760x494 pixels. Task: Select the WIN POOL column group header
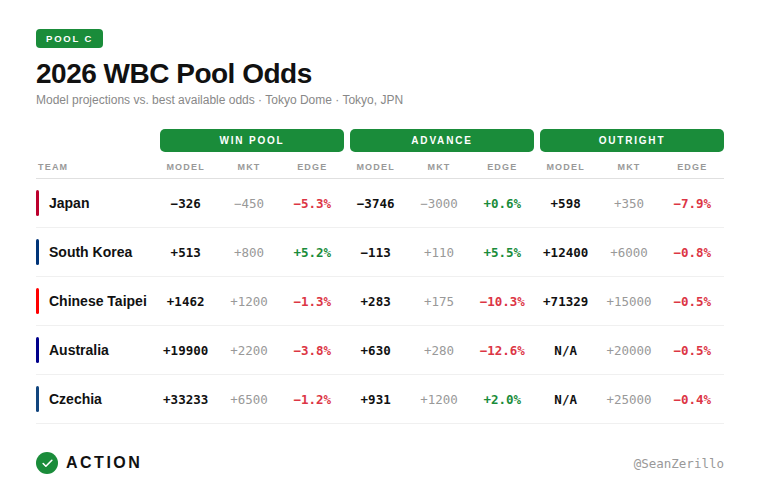pos(251,140)
